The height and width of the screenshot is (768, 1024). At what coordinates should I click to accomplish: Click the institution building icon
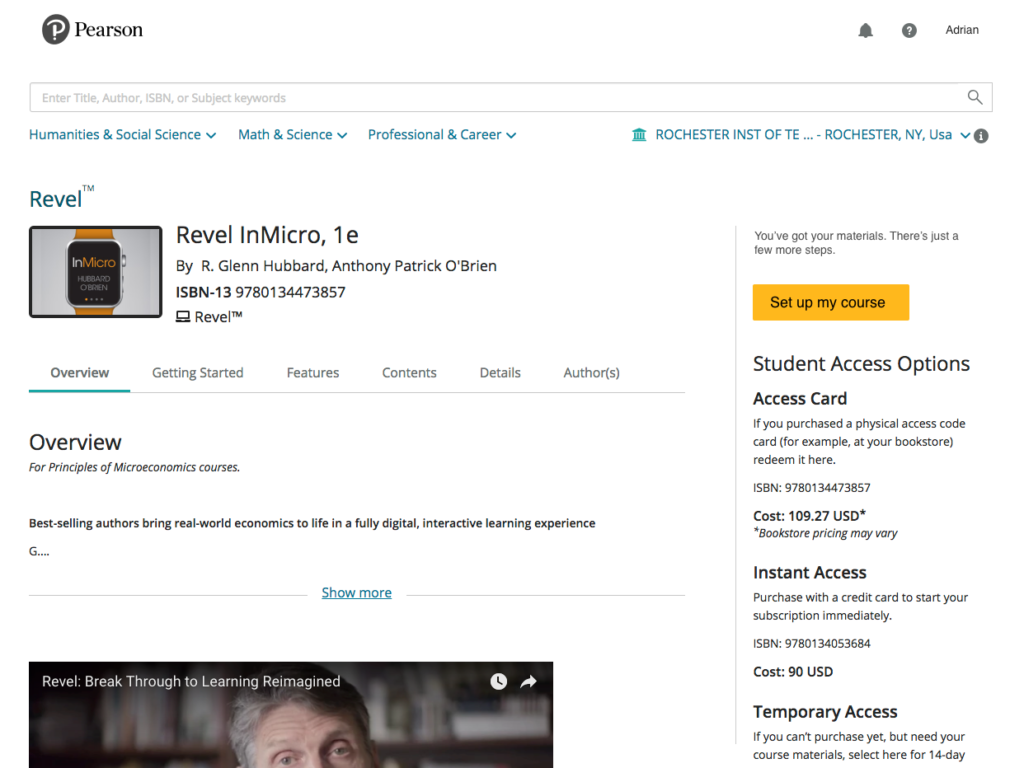click(639, 135)
